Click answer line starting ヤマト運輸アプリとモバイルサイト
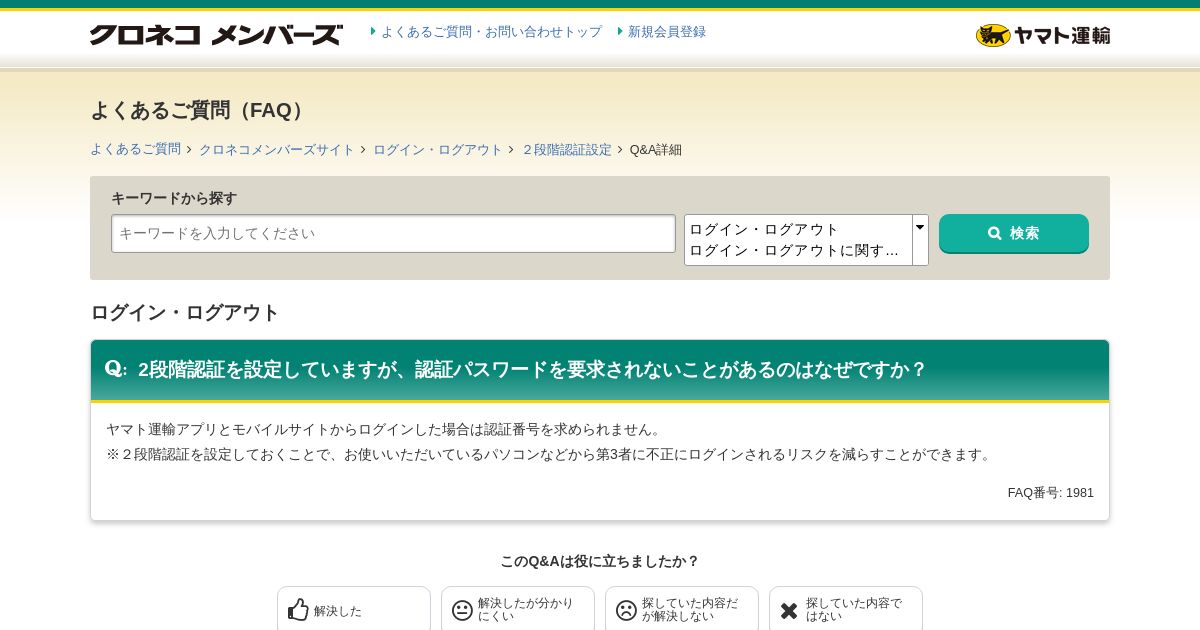 (x=386, y=429)
